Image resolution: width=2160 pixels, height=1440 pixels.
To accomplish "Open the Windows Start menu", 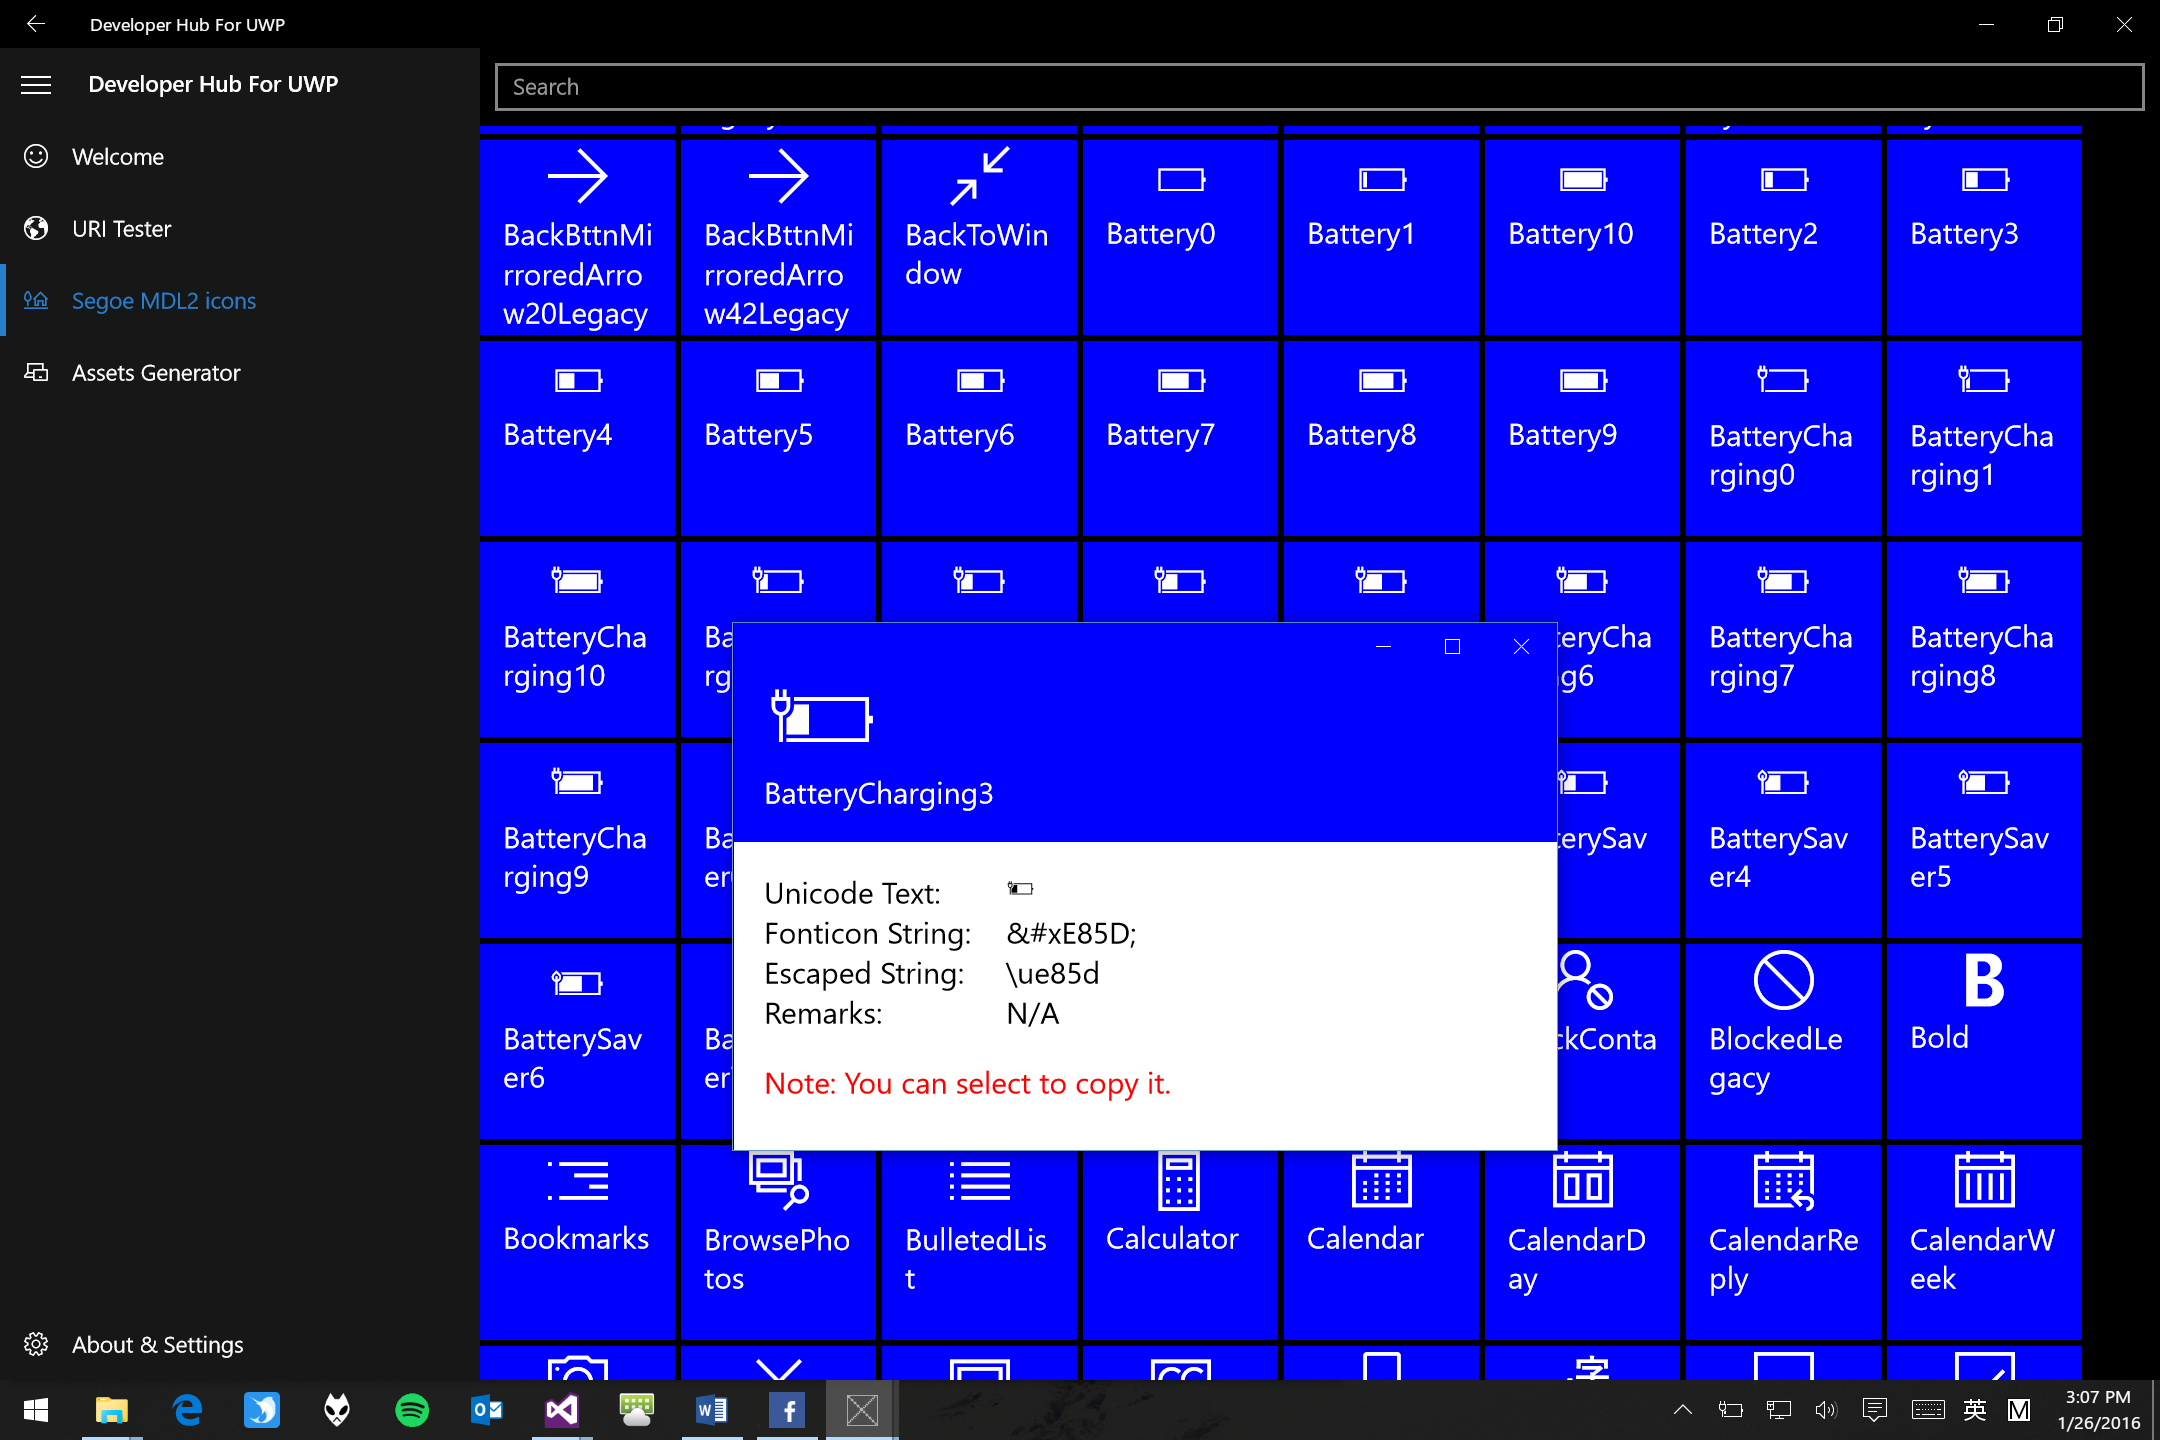I will coord(36,1410).
